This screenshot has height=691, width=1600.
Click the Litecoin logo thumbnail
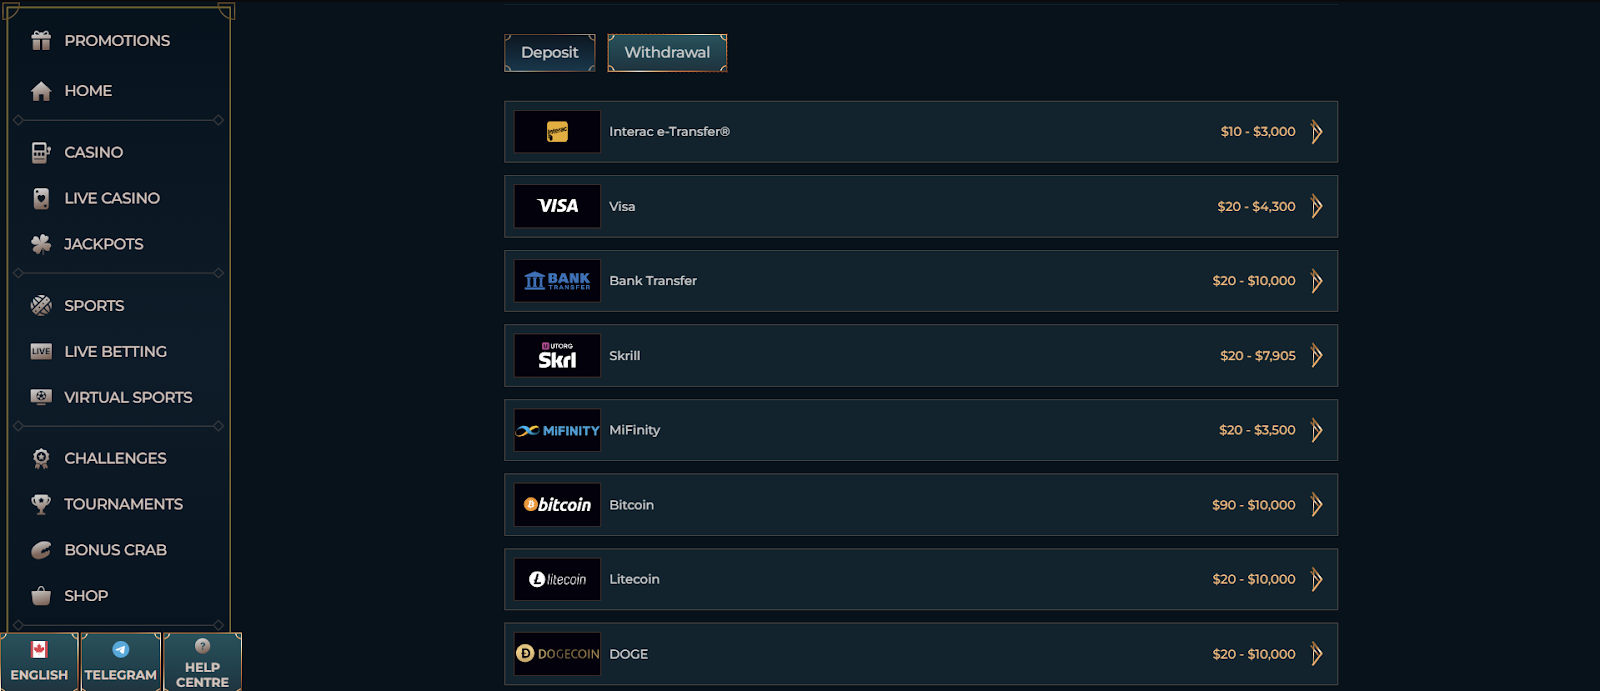(x=557, y=579)
